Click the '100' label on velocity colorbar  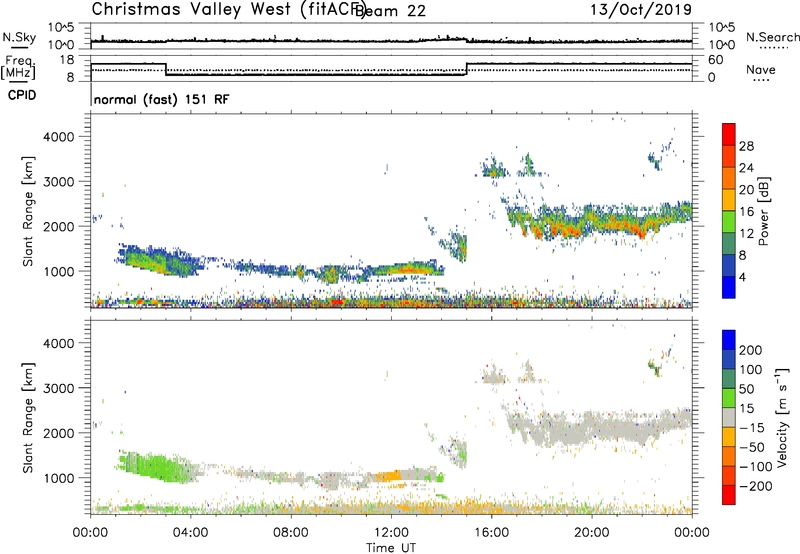tap(751, 370)
